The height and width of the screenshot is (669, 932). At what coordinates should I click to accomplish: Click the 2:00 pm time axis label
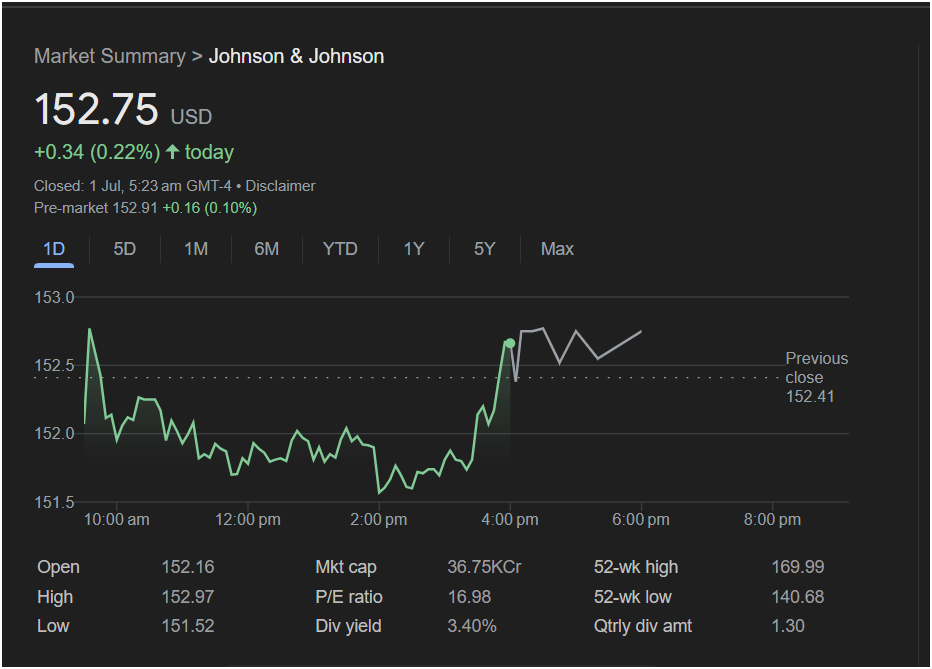pyautogui.click(x=379, y=520)
